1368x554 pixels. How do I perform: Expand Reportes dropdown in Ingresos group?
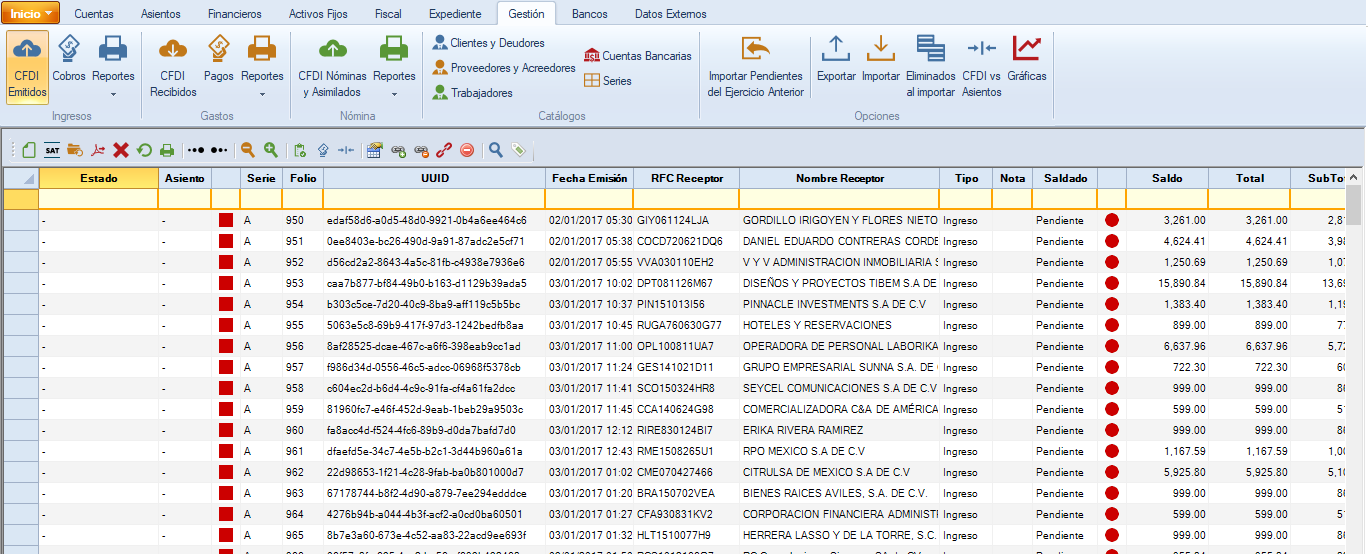(113, 94)
